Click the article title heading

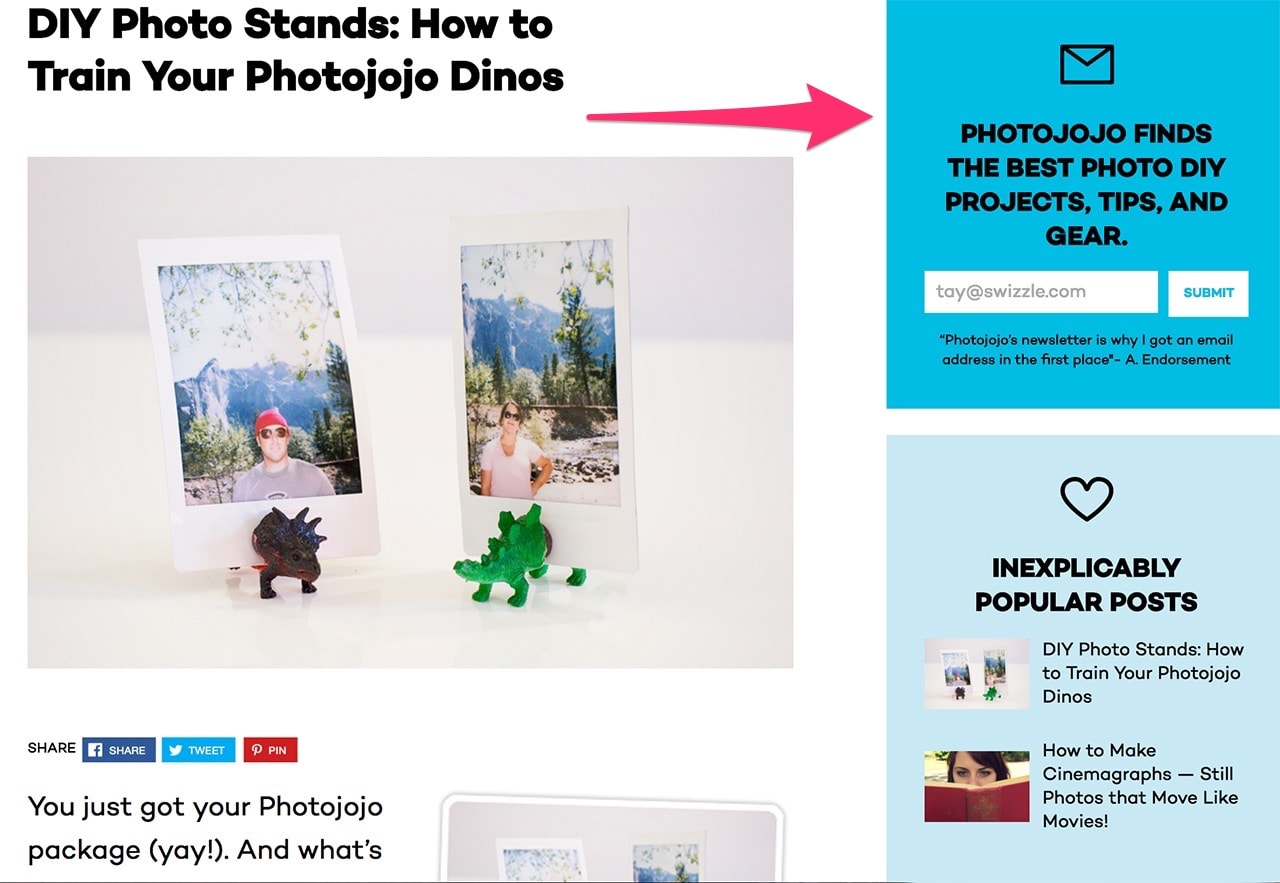pyautogui.click(x=296, y=50)
